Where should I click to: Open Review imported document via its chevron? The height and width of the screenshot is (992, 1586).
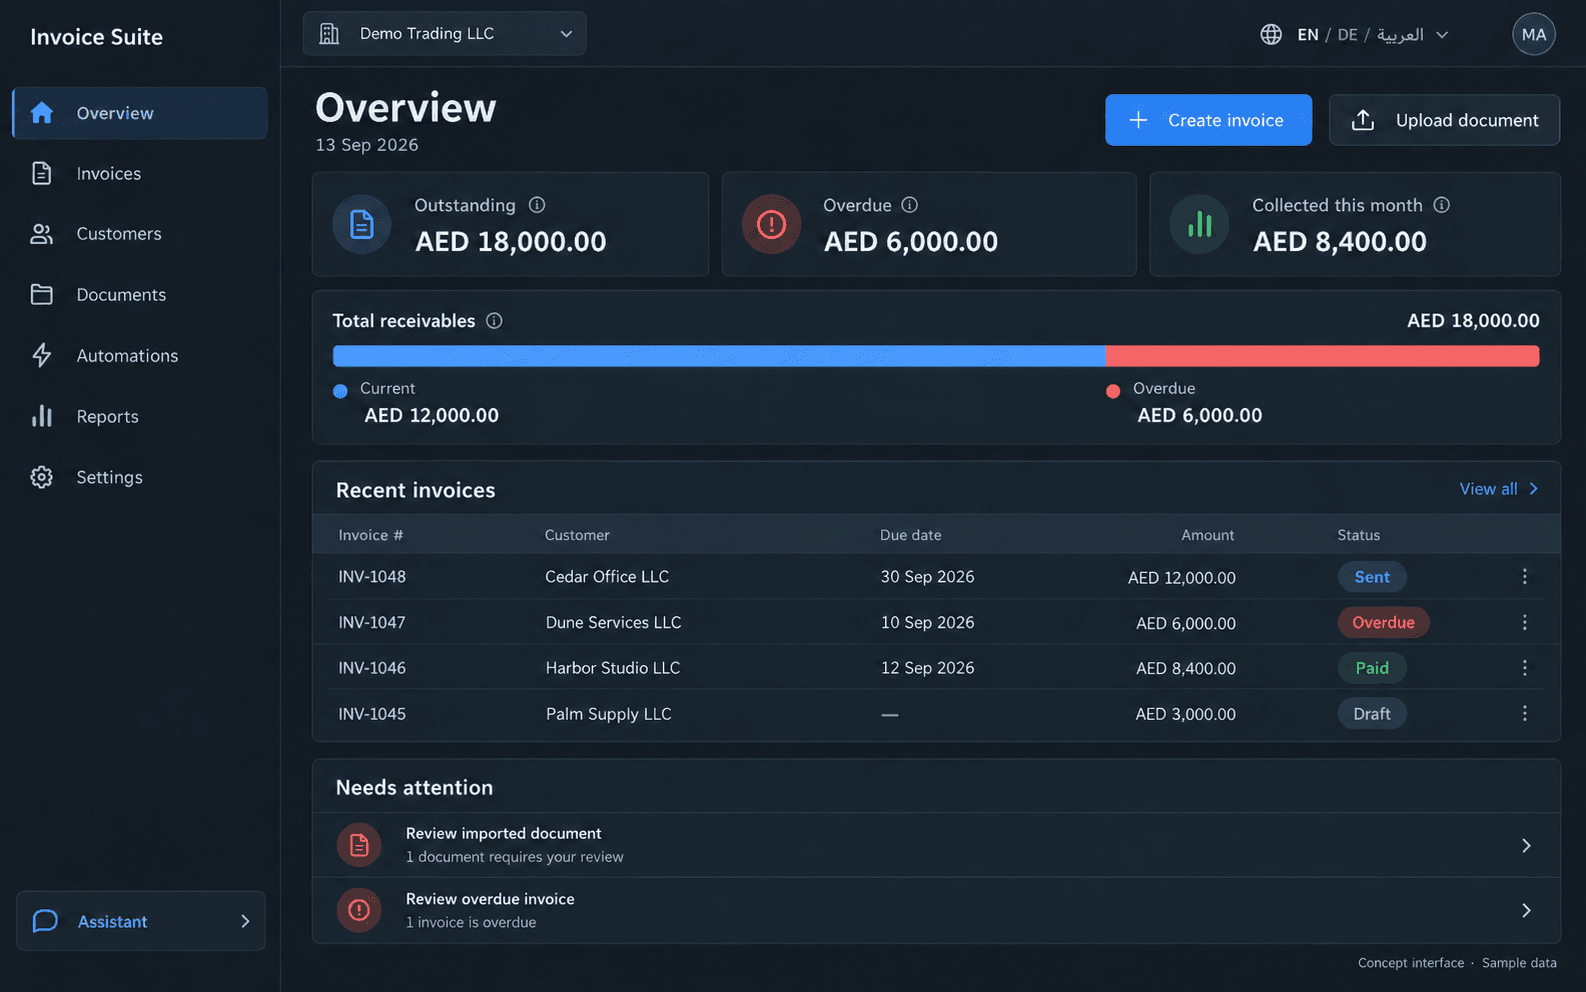[x=1526, y=846]
